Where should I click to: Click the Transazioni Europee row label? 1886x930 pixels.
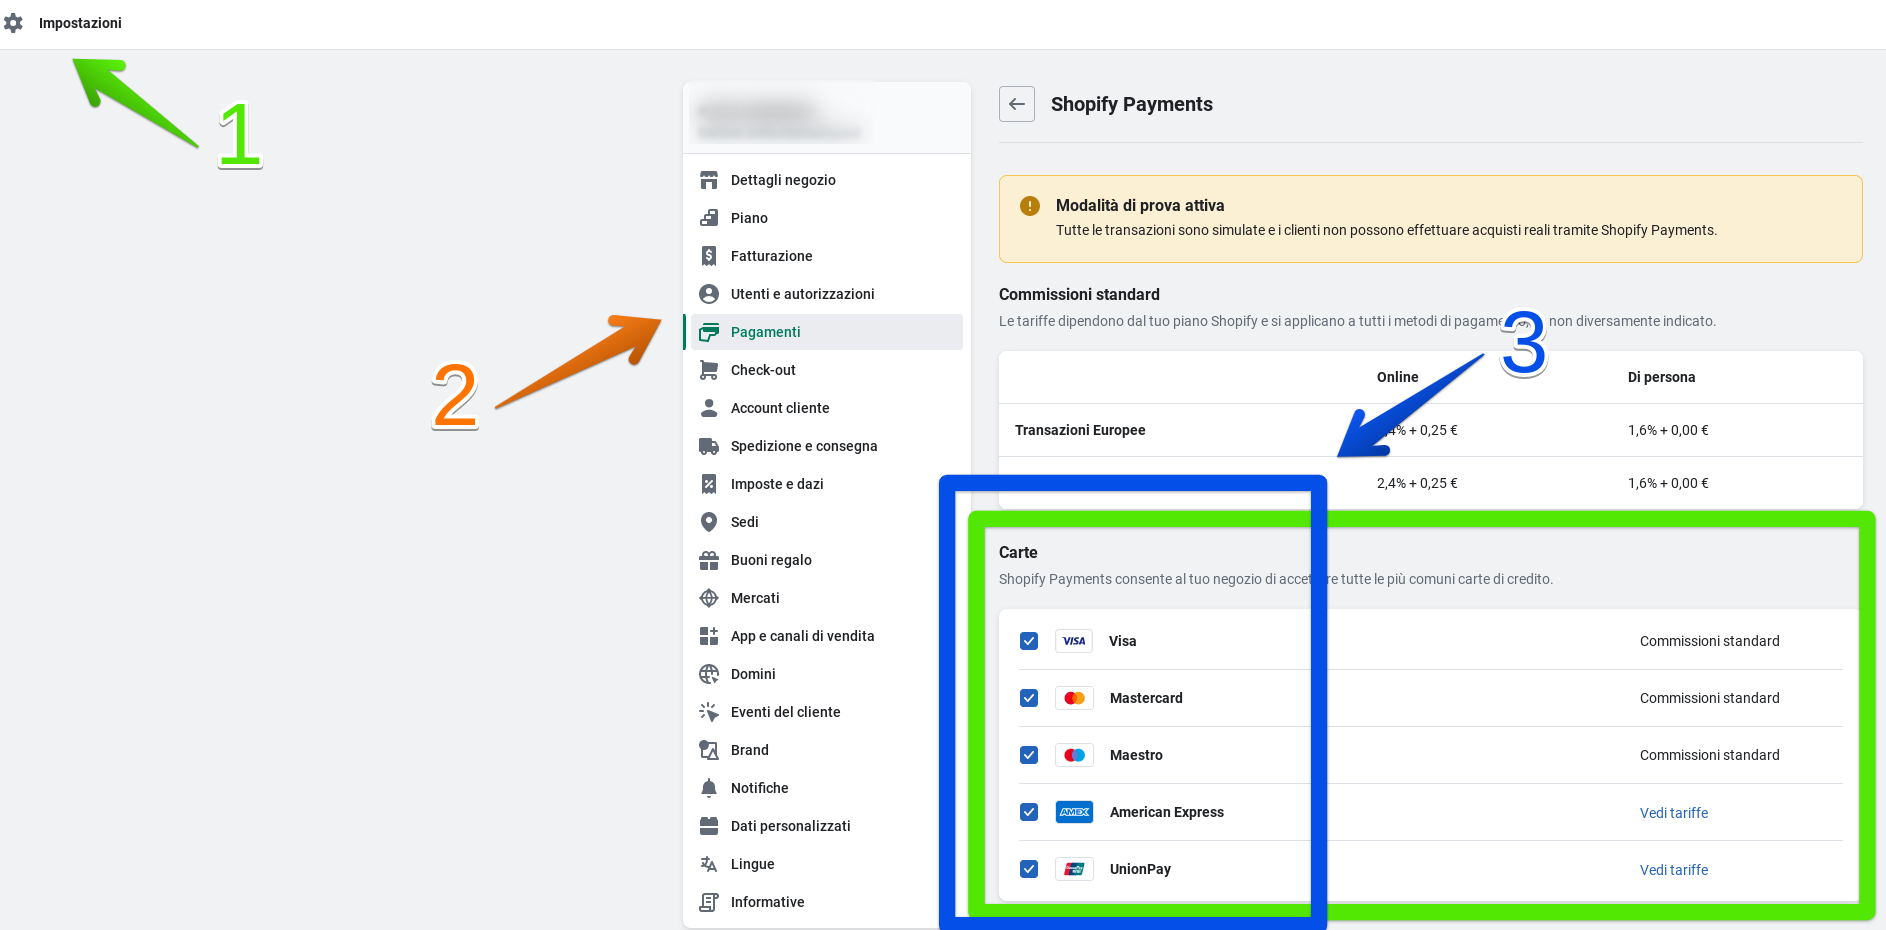(1080, 430)
